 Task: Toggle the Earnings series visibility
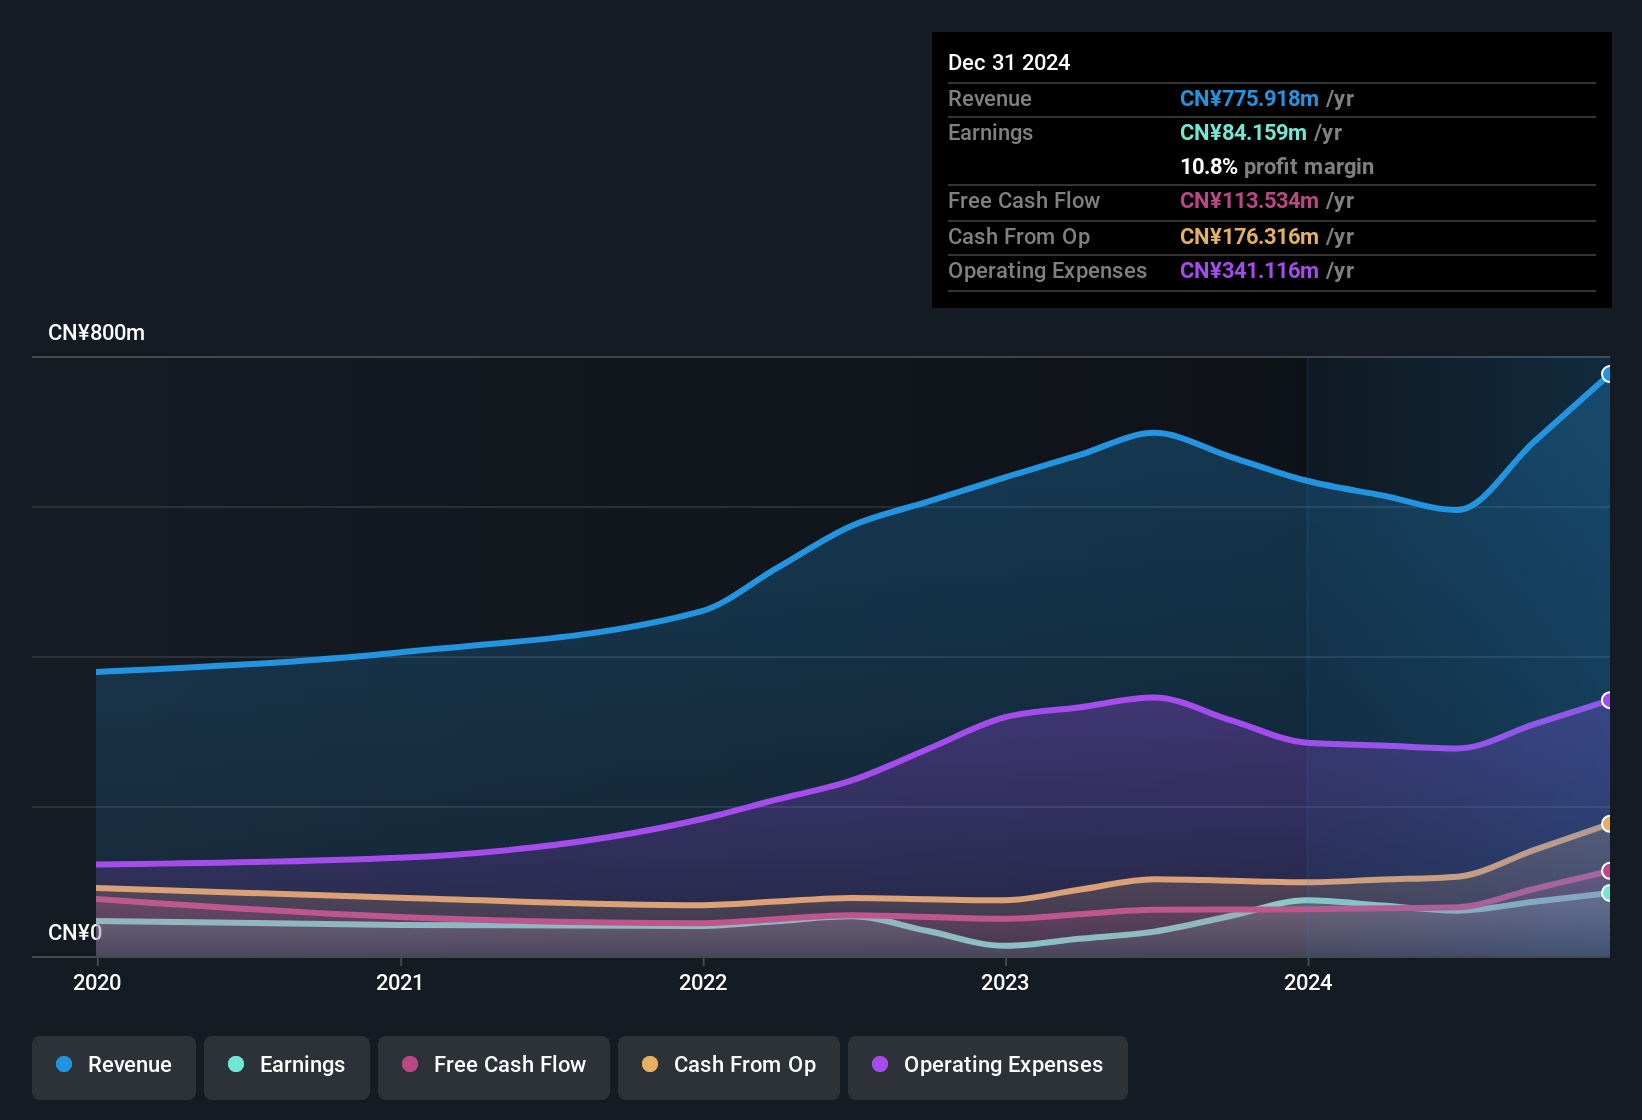[287, 1065]
